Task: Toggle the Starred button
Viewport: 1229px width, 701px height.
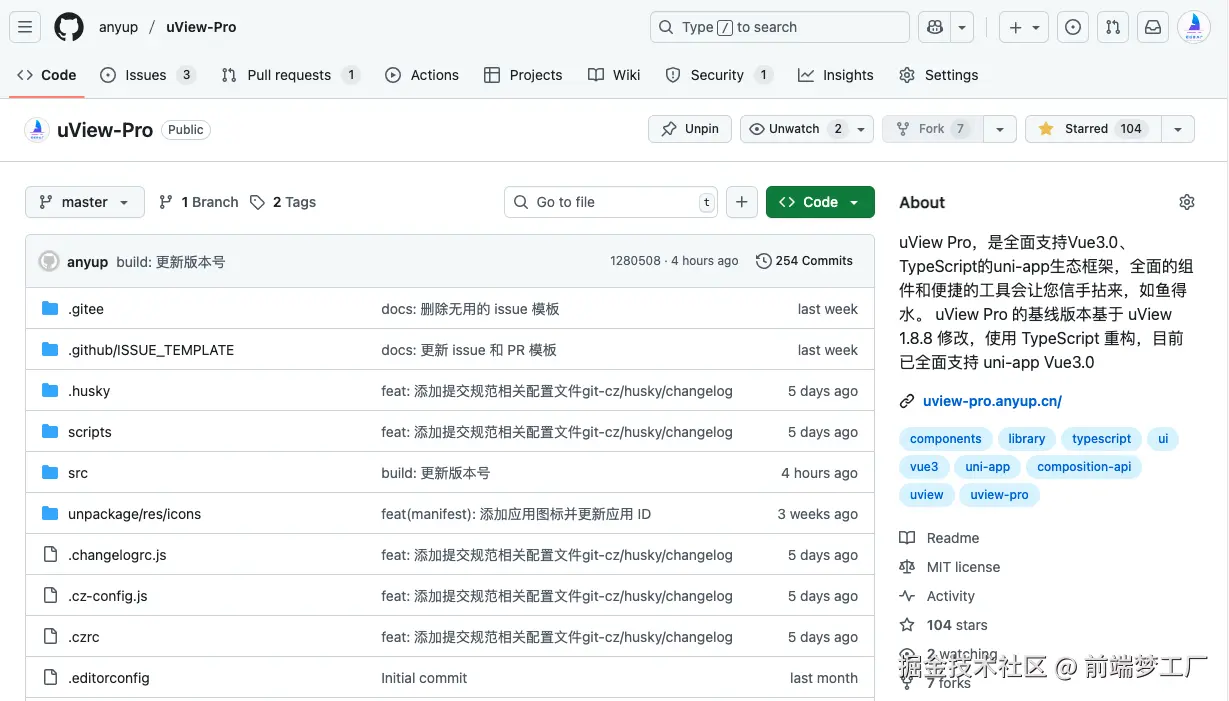Action: pyautogui.click(x=1092, y=129)
